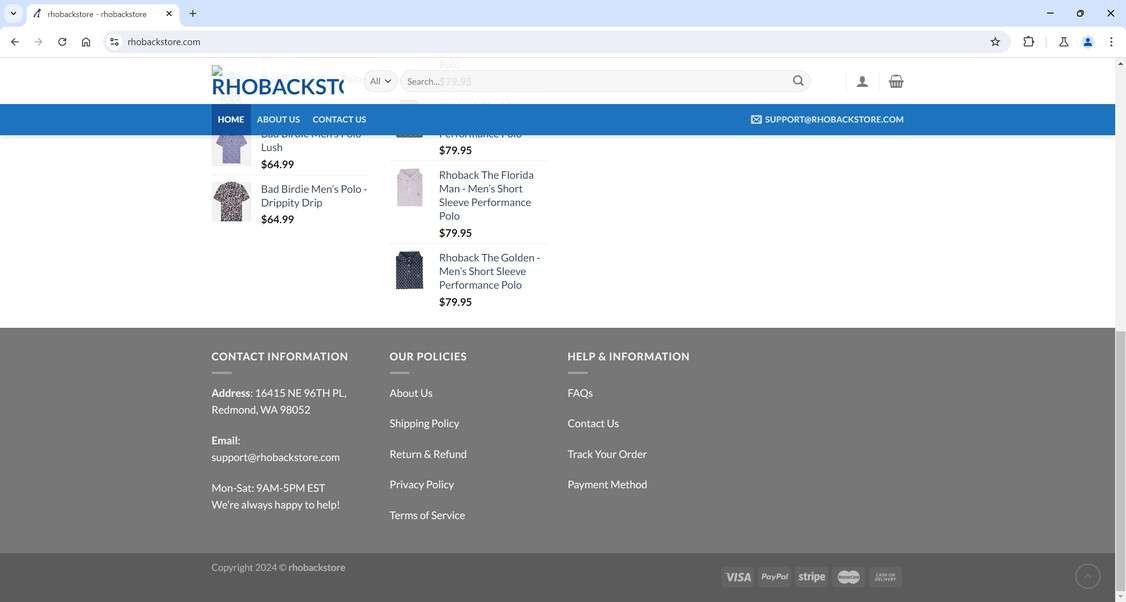Click the Mon-Sat: 9AM-5PM EST text
Viewport: 1126px width, 602px height.
pos(268,488)
